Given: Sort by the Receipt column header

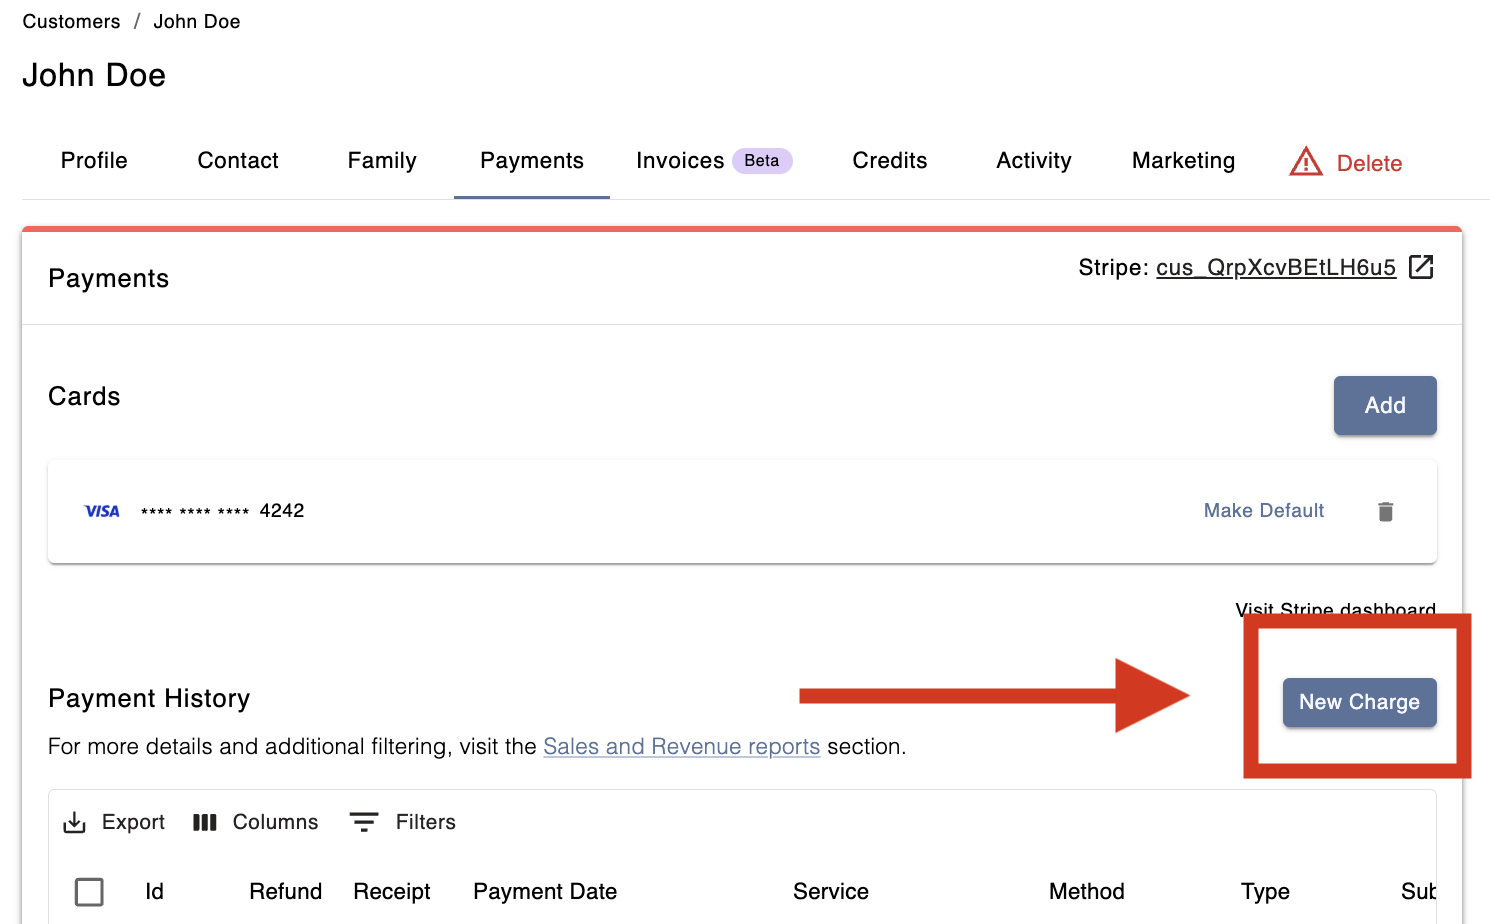Looking at the screenshot, I should (392, 891).
